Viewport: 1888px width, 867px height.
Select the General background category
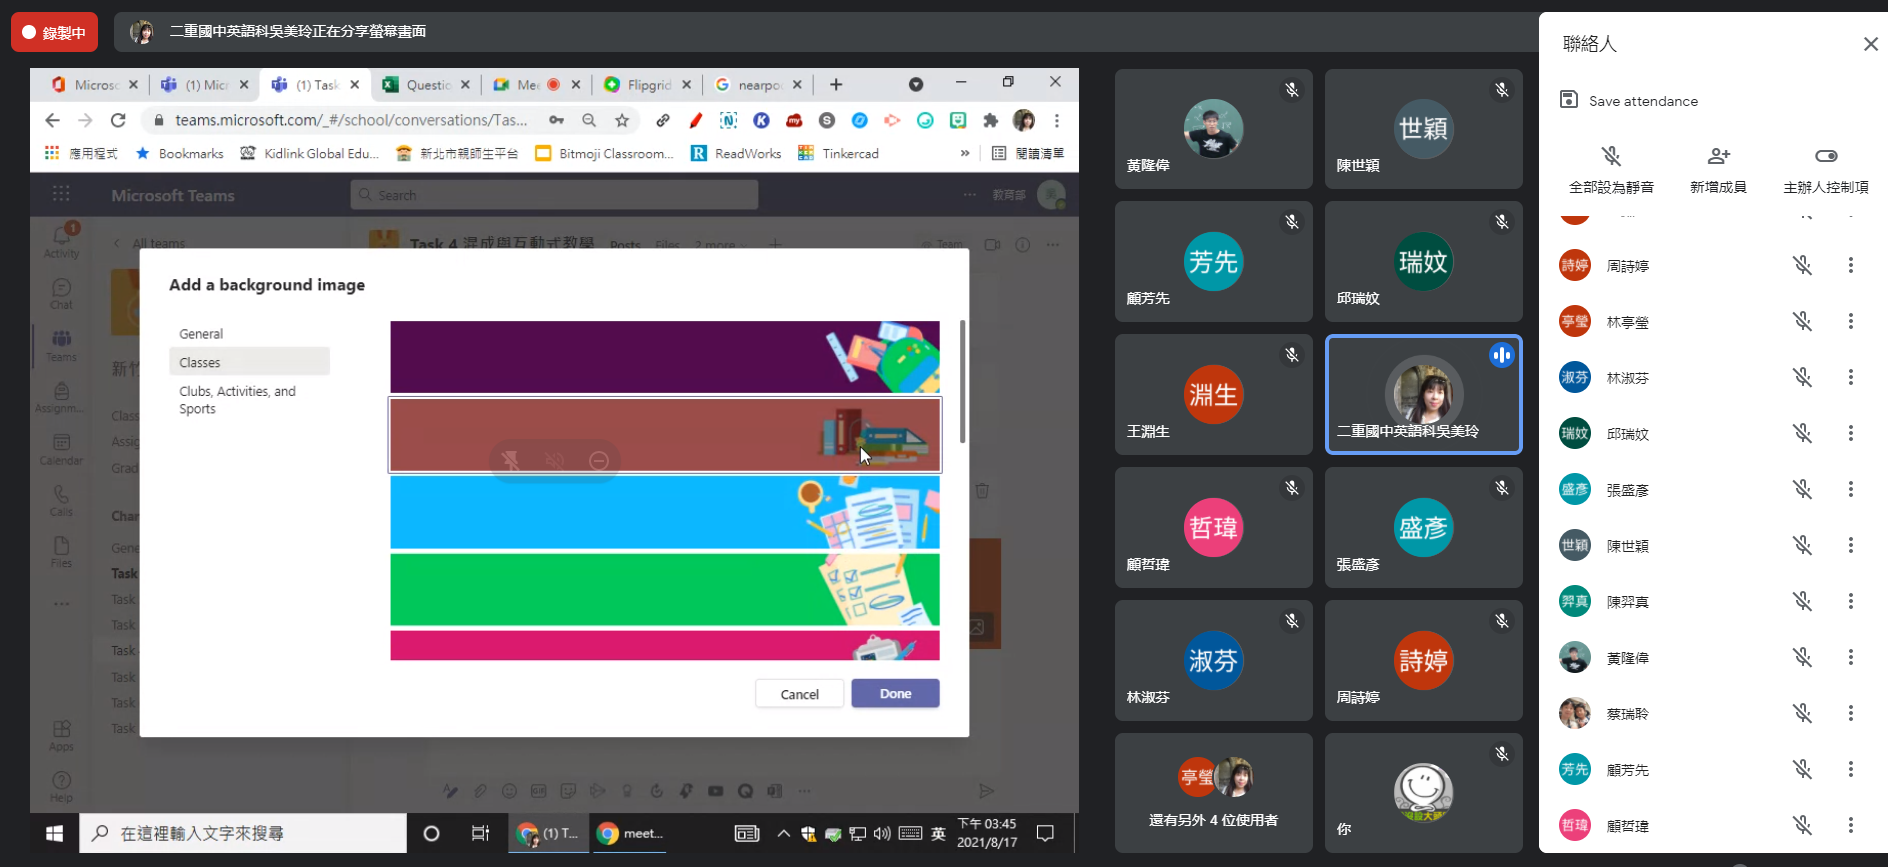pos(201,334)
